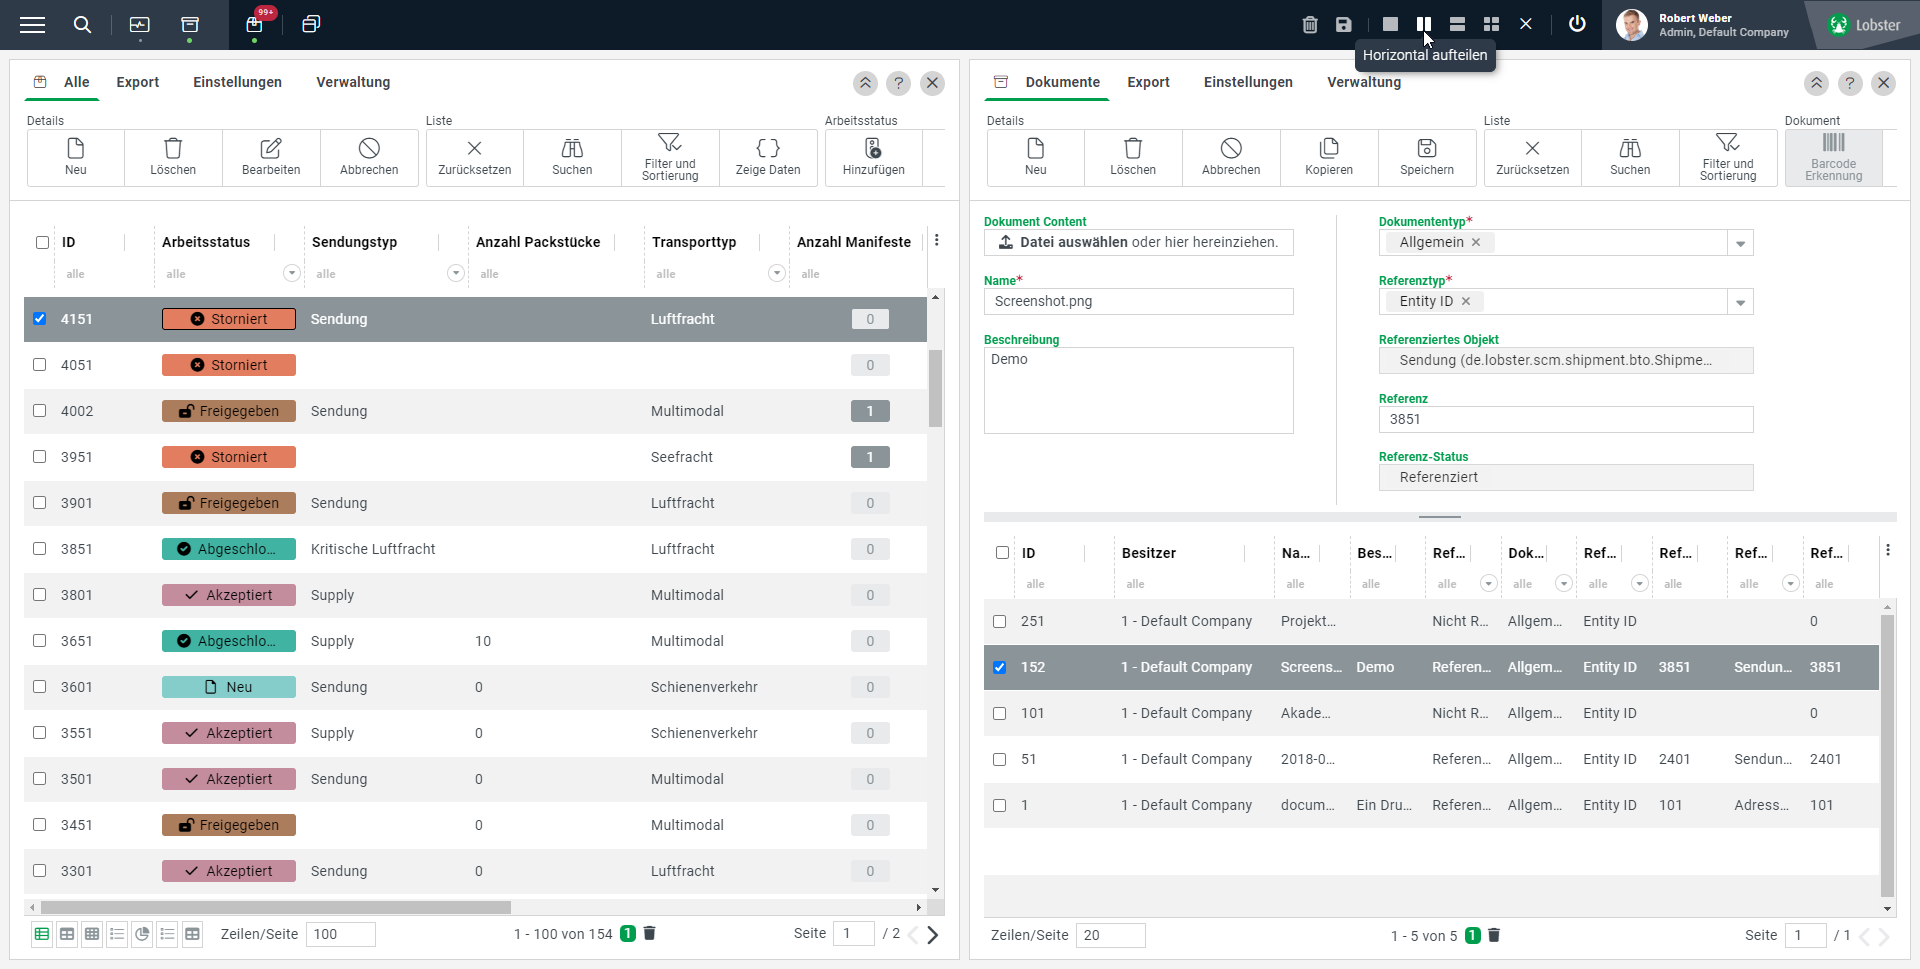Screen dimensions: 1920x969
Task: Click Kopieren in the documents toolbar
Action: click(1329, 158)
